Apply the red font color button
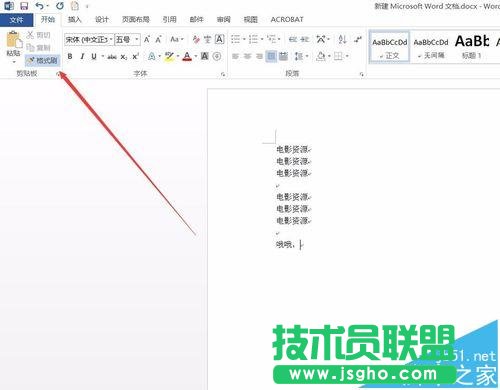 coord(187,56)
